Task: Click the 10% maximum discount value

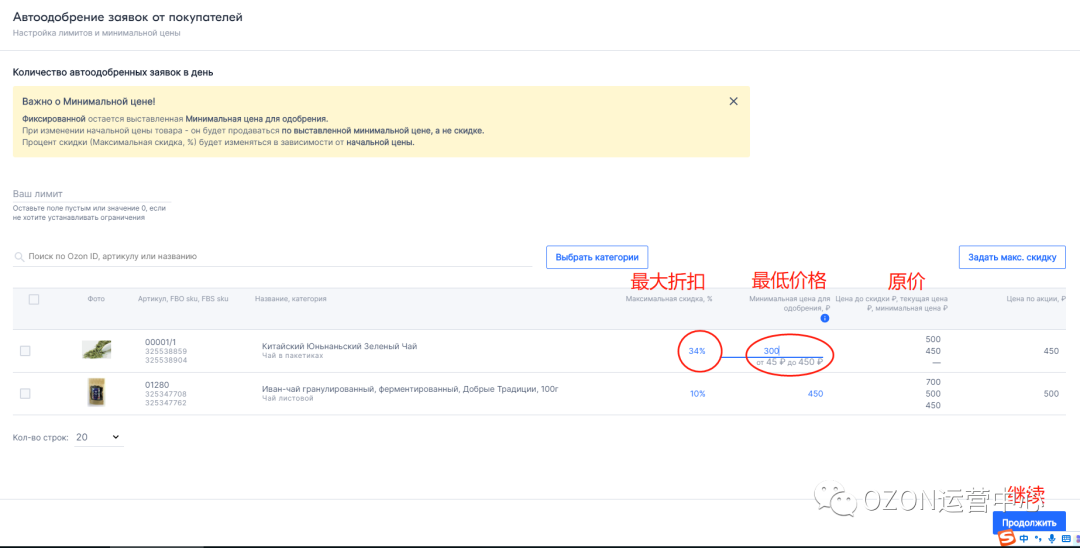Action: (698, 394)
